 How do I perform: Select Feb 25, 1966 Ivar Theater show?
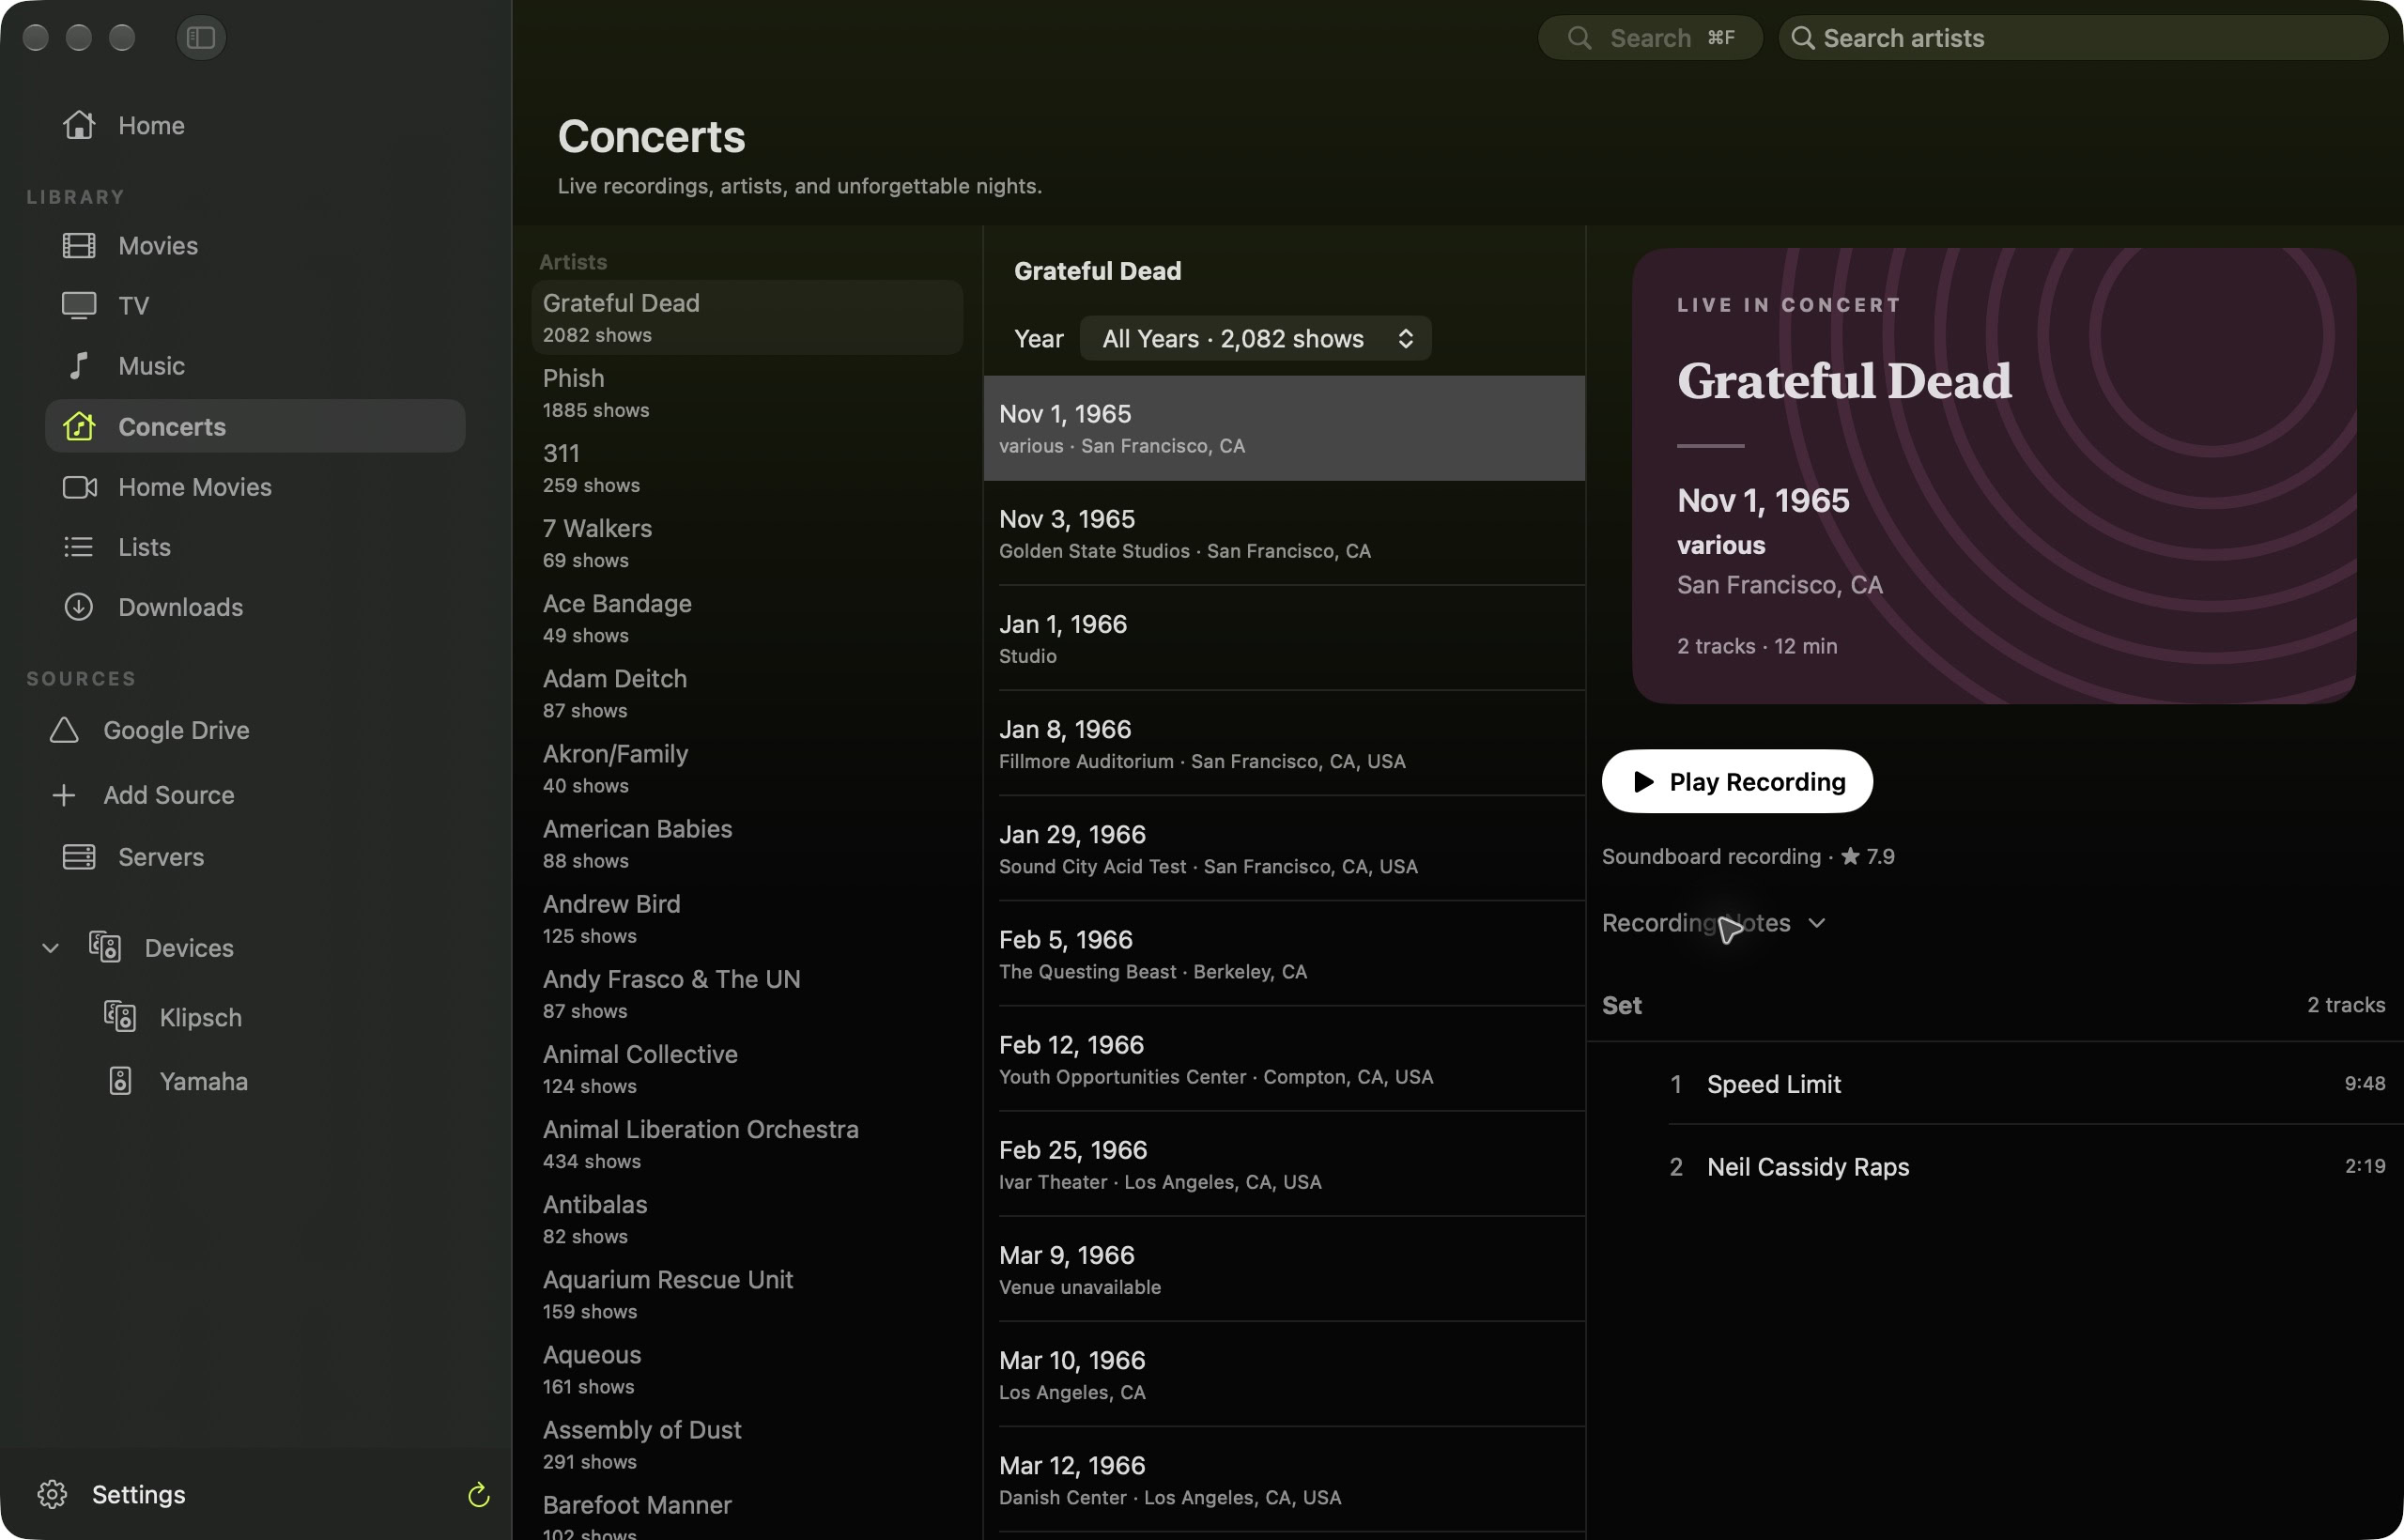[1284, 1164]
